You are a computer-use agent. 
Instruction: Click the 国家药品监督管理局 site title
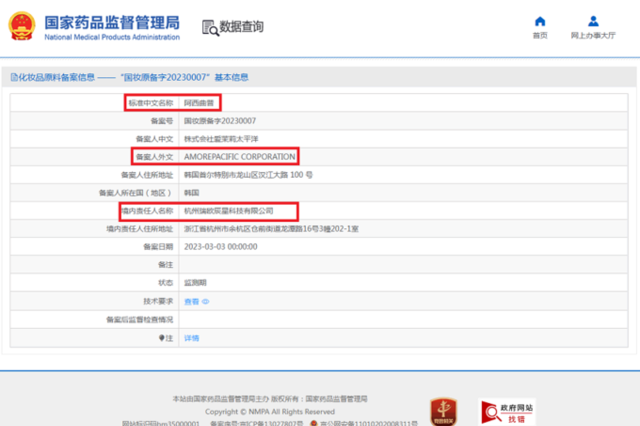pyautogui.click(x=112, y=23)
